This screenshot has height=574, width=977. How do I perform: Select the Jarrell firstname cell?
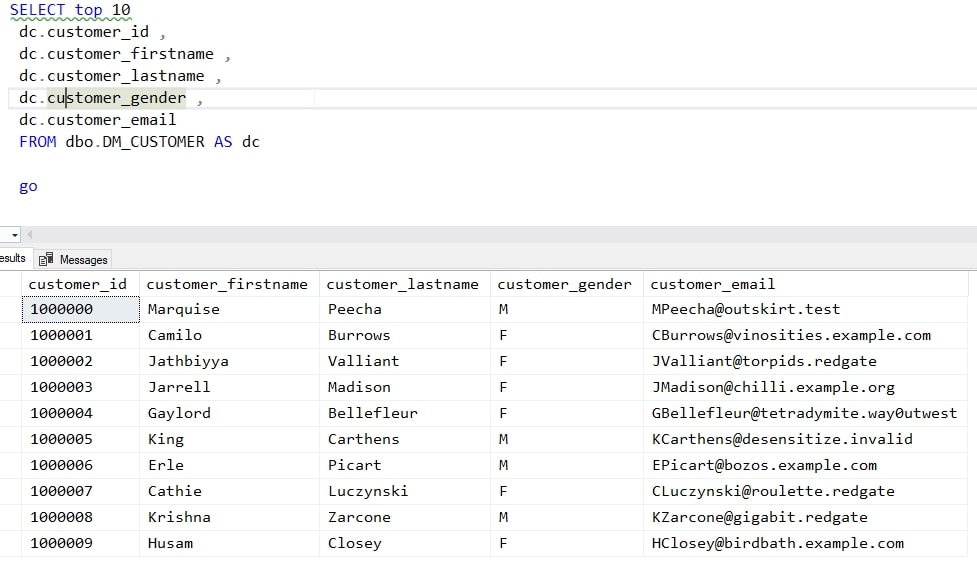pos(229,388)
